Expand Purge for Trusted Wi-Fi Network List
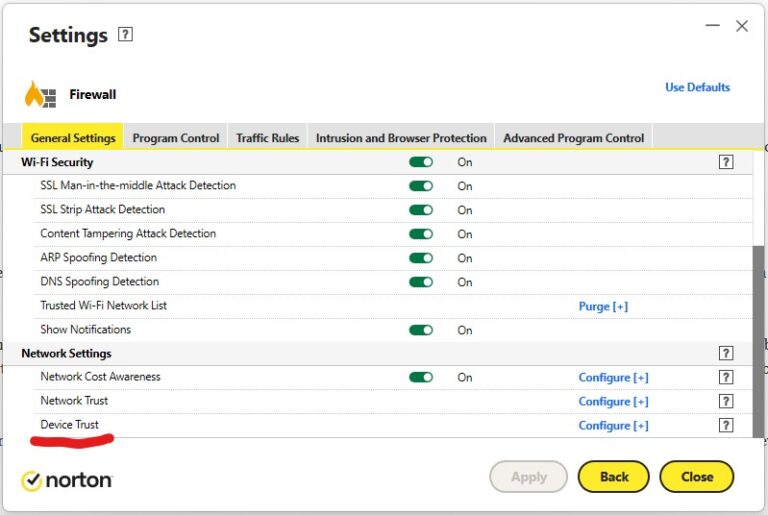This screenshot has height=515, width=768. click(603, 306)
